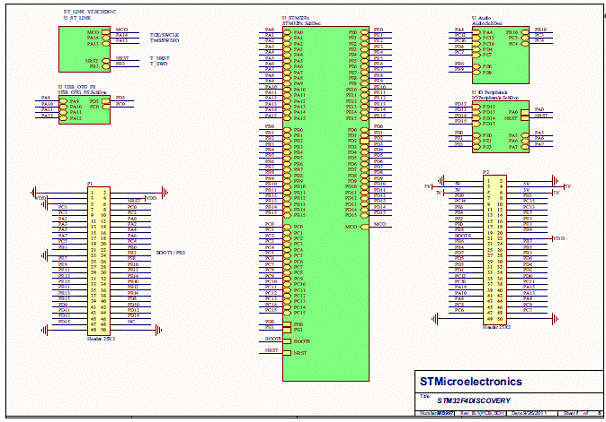Click the U_Audio designator label

point(482,18)
